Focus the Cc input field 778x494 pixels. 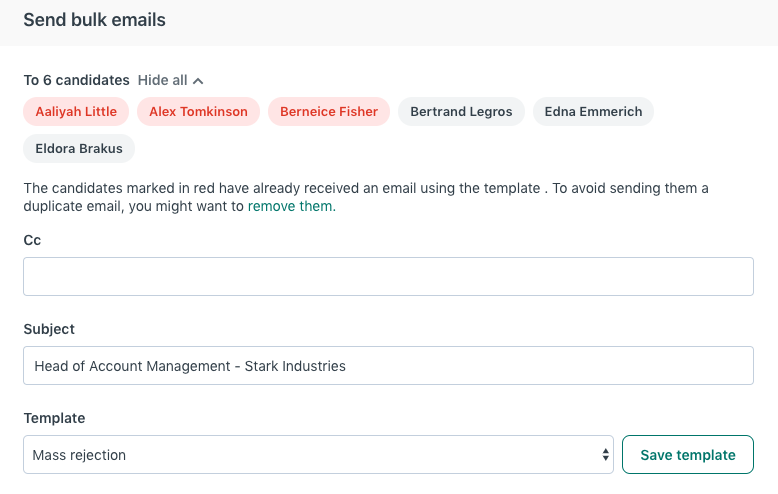(x=389, y=276)
